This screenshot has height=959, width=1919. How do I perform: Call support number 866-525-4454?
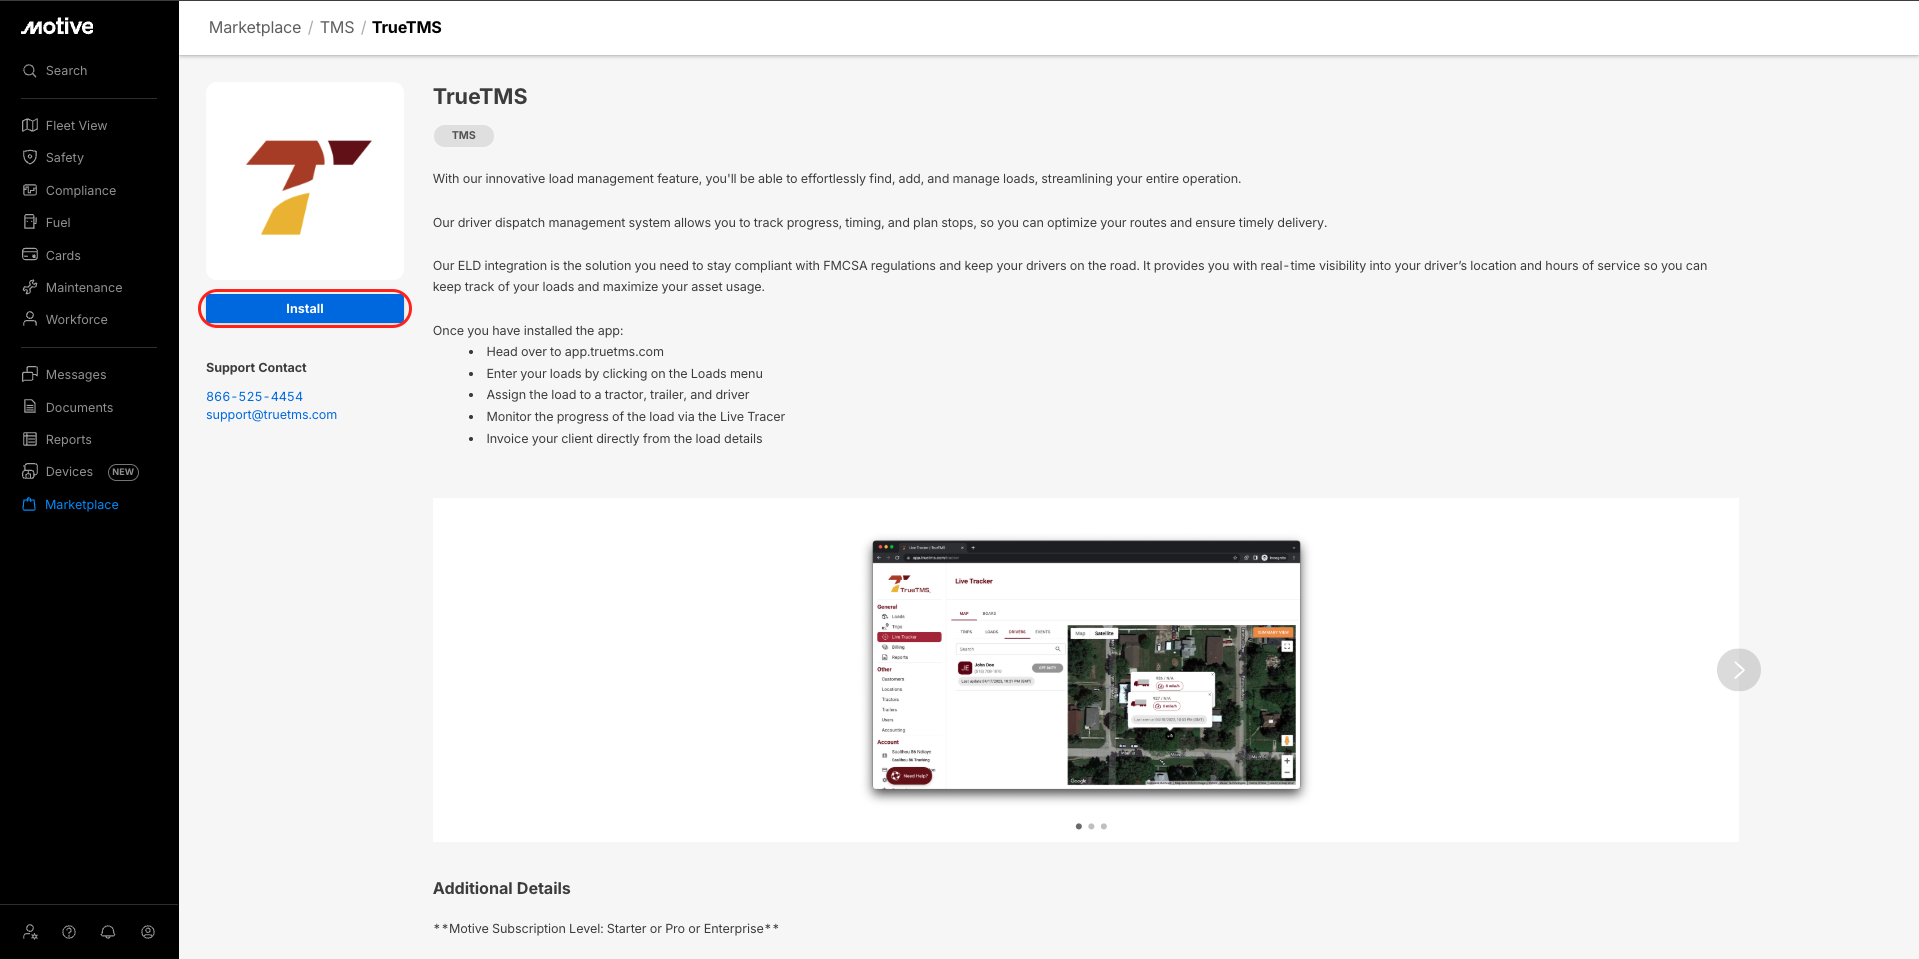pyautogui.click(x=254, y=397)
